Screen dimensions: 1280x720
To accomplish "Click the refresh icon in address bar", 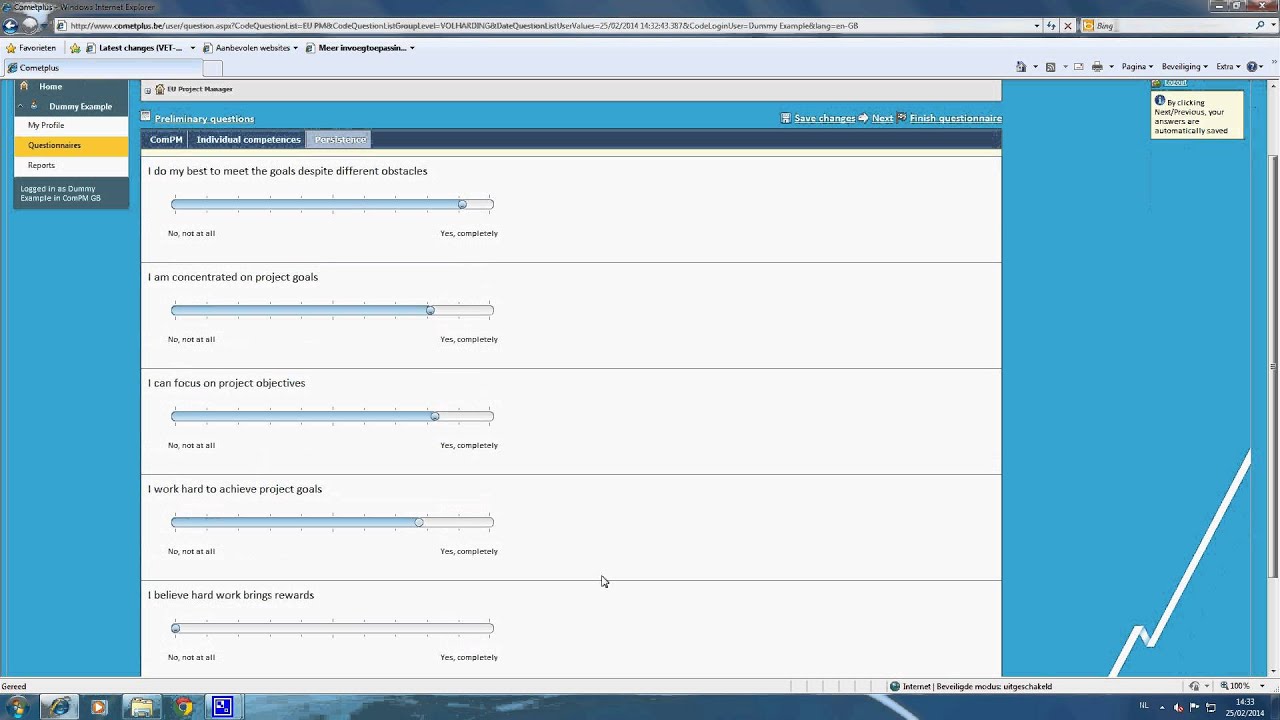I will pos(1051,26).
